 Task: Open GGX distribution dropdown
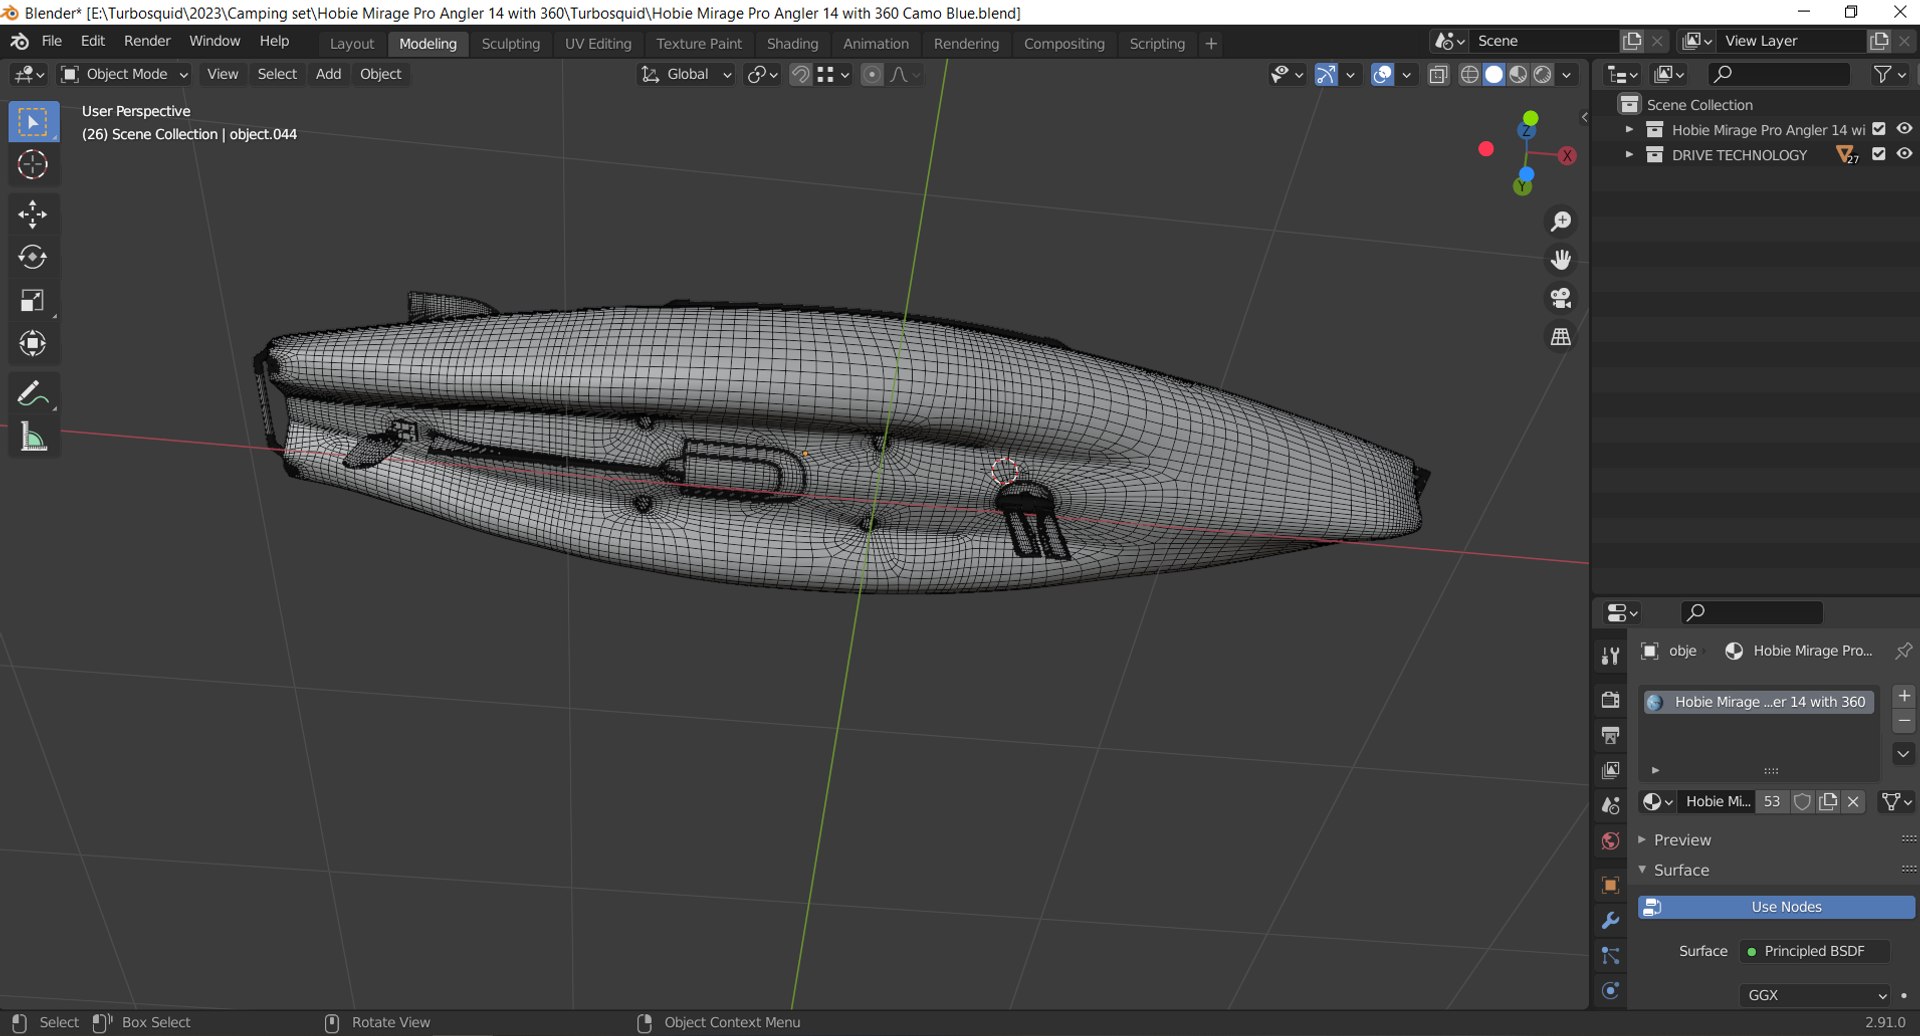click(1815, 995)
